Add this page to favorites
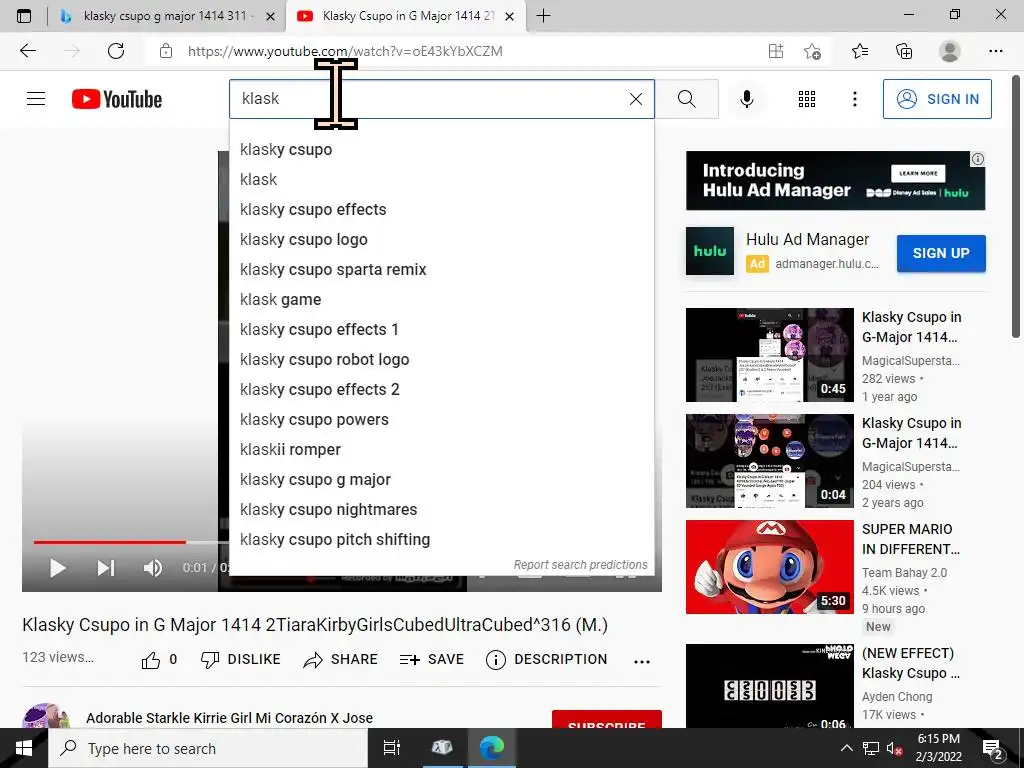Image resolution: width=1024 pixels, height=768 pixels. [x=812, y=51]
